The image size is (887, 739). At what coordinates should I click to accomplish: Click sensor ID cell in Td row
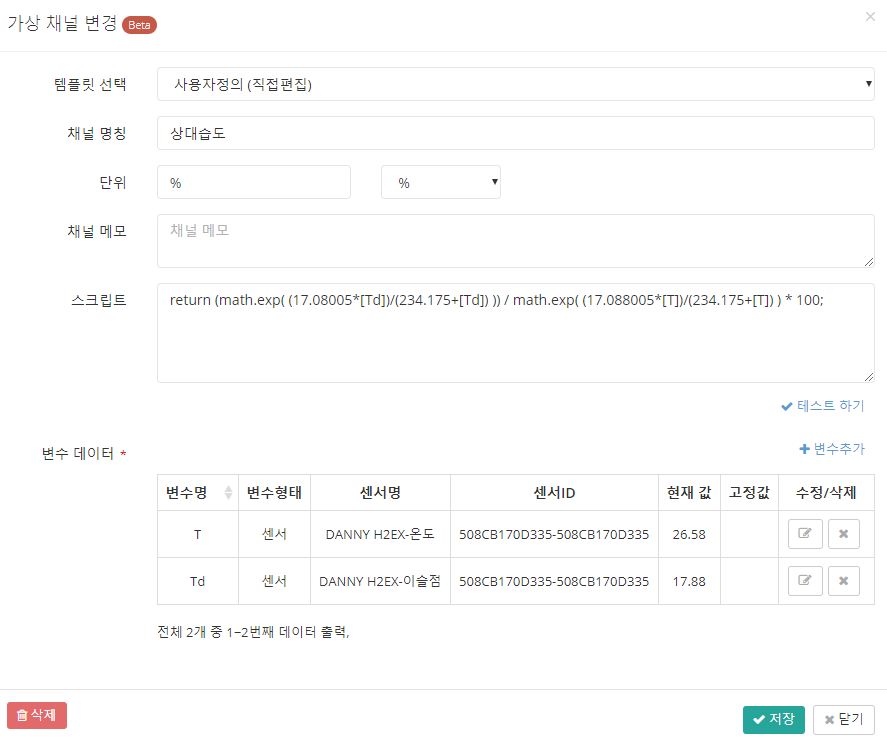coord(554,581)
